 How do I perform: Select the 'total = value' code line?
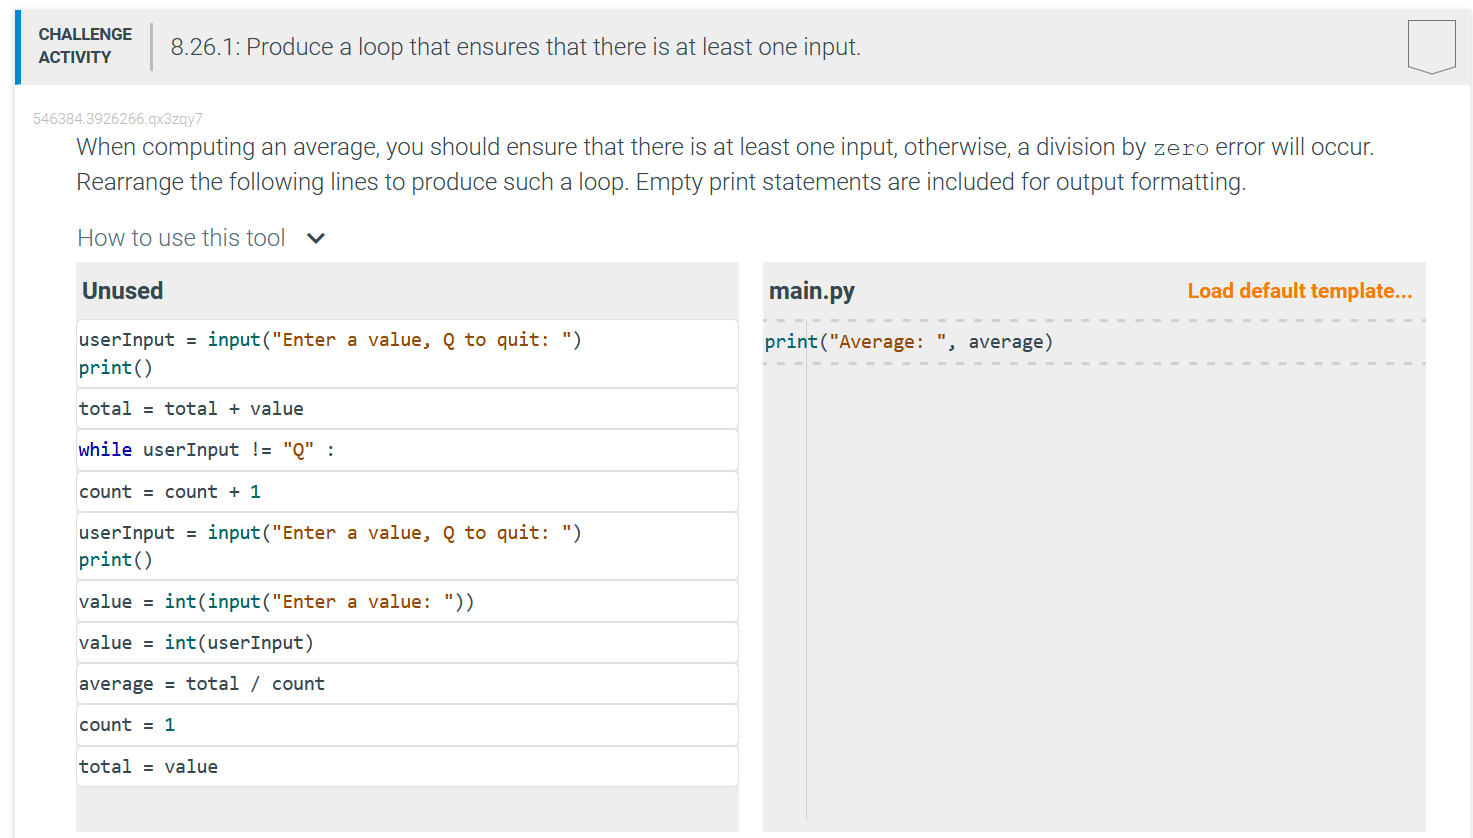point(407,765)
